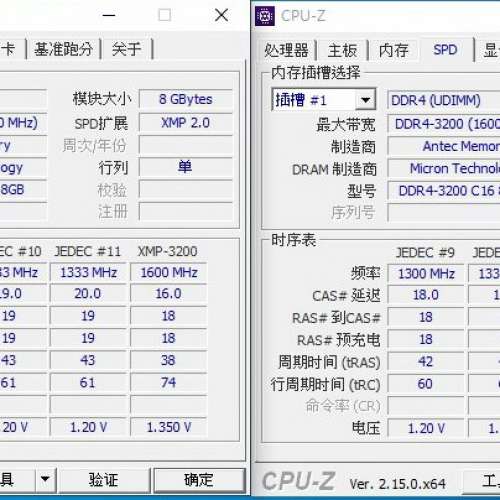Click the empty 校验 field in left window
The image size is (500, 500).
pos(186,189)
